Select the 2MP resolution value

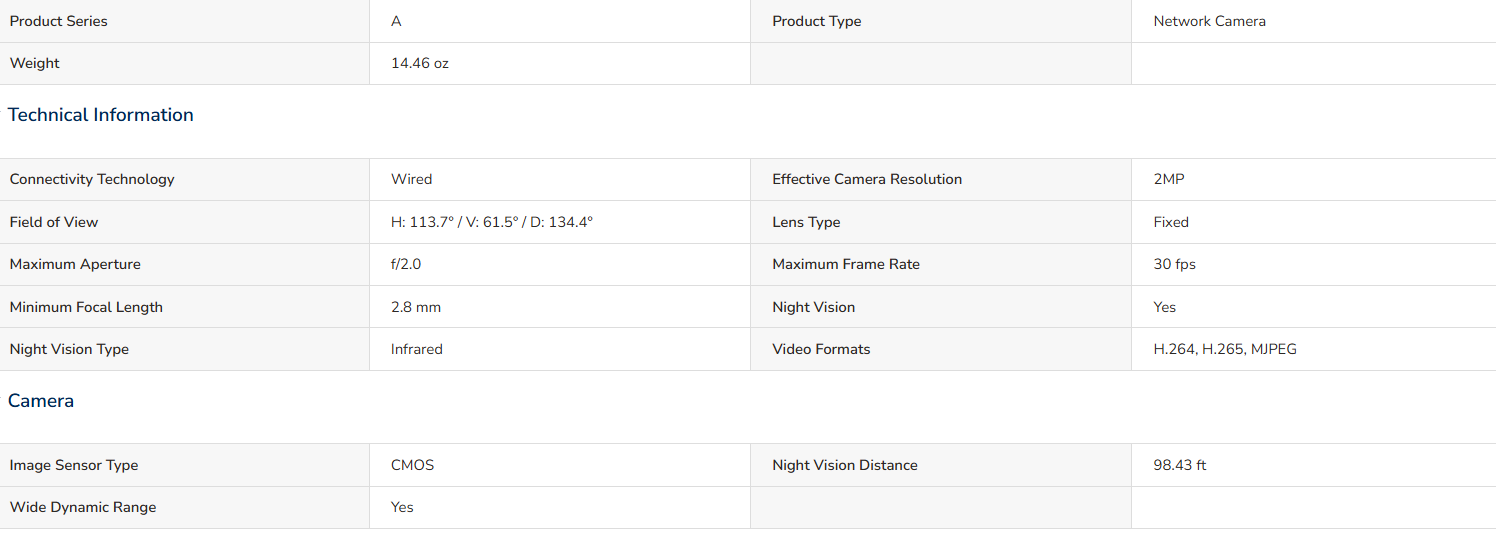(1169, 179)
